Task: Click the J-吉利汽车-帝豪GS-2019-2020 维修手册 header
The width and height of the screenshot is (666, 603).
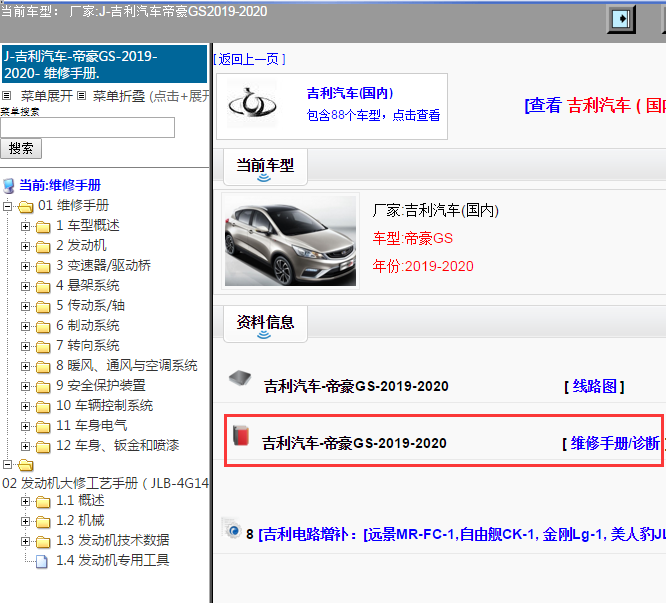Action: coord(104,64)
